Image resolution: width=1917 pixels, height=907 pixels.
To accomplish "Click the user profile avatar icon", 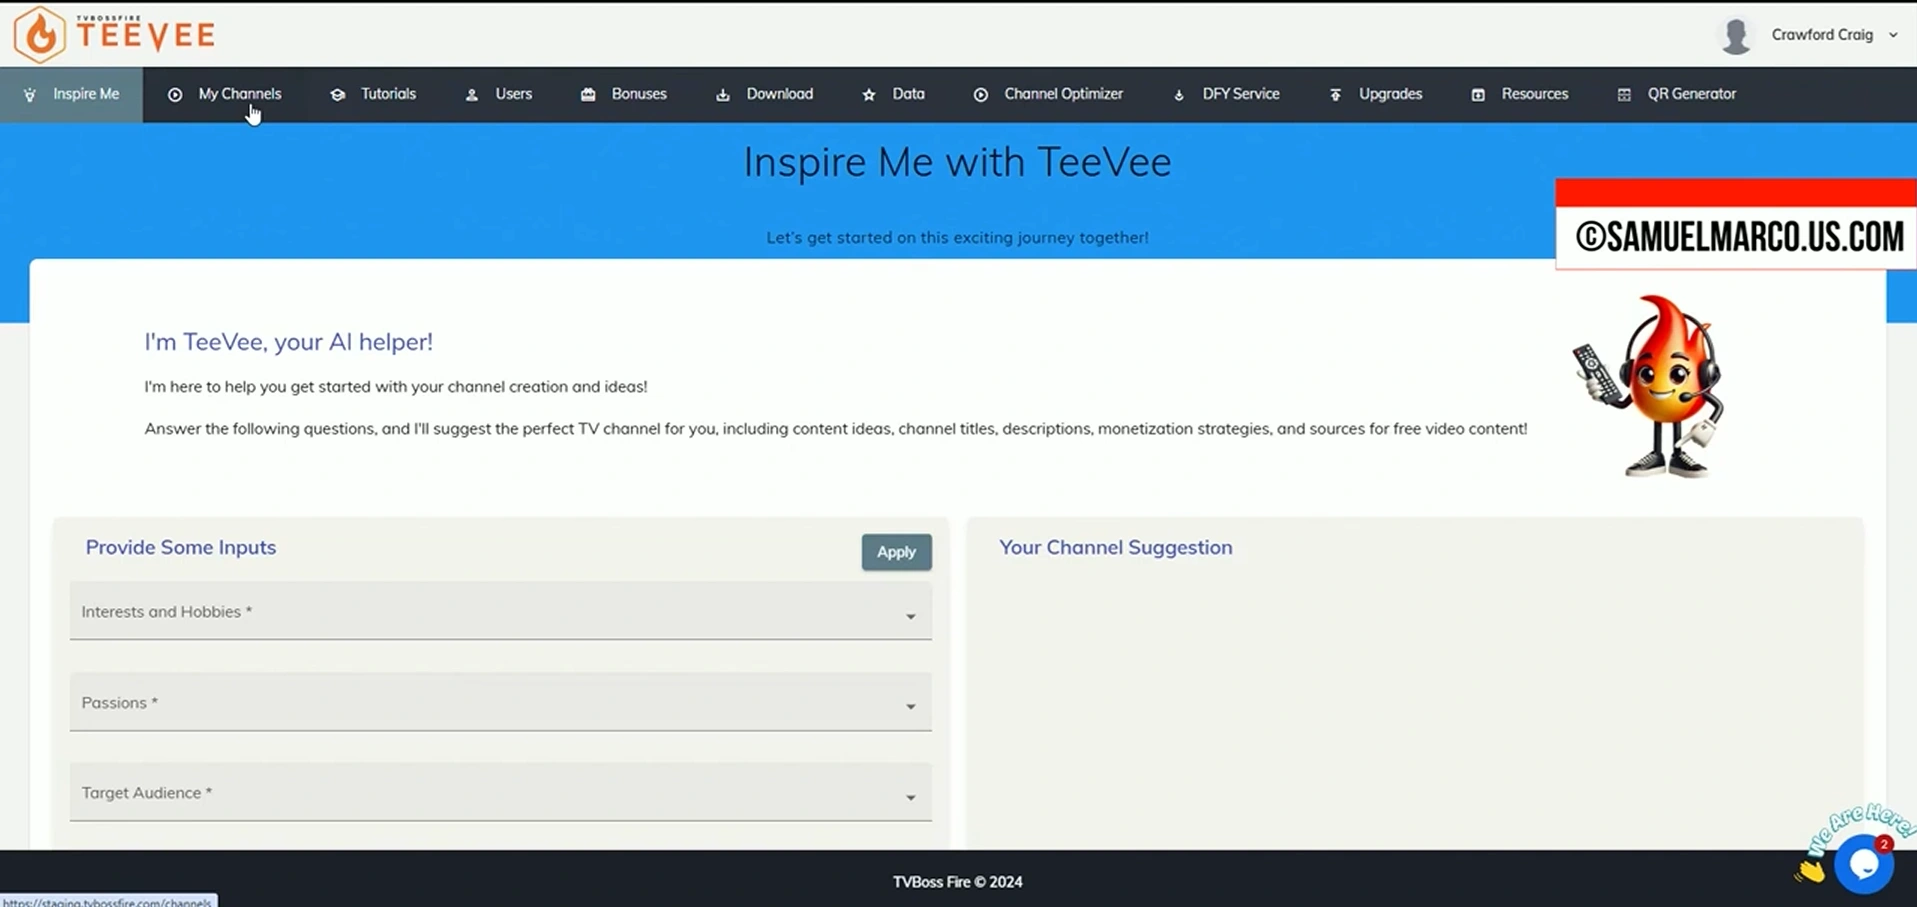I will (1735, 35).
